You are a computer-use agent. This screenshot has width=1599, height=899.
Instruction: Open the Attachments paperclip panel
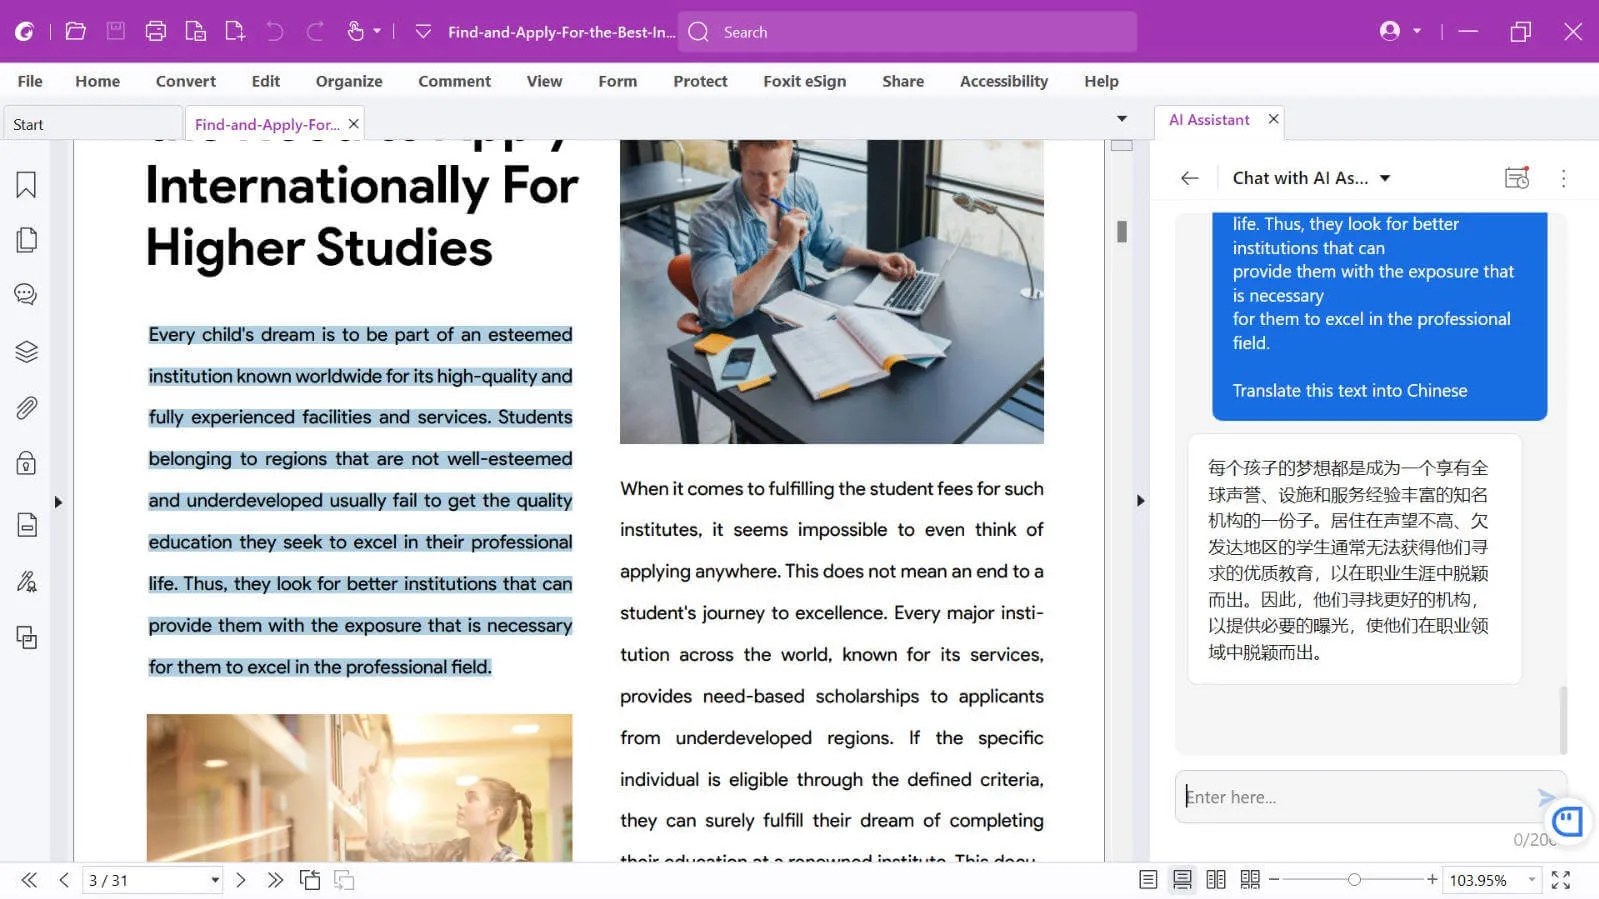coord(26,407)
